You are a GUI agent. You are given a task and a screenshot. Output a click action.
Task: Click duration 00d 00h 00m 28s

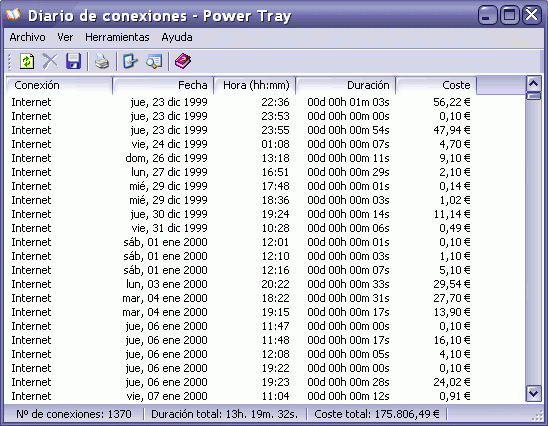click(x=348, y=382)
